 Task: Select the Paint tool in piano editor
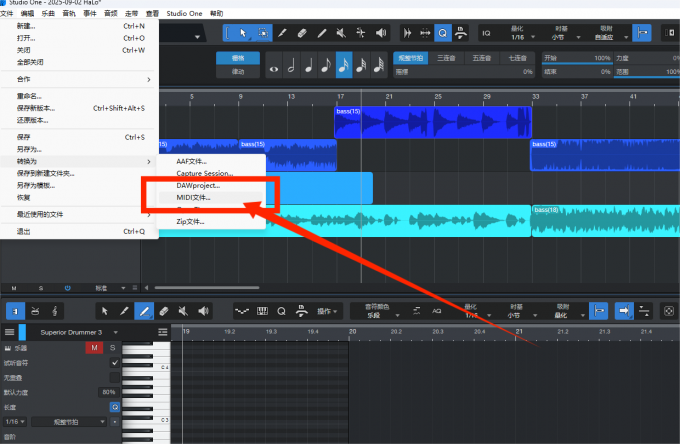point(146,312)
